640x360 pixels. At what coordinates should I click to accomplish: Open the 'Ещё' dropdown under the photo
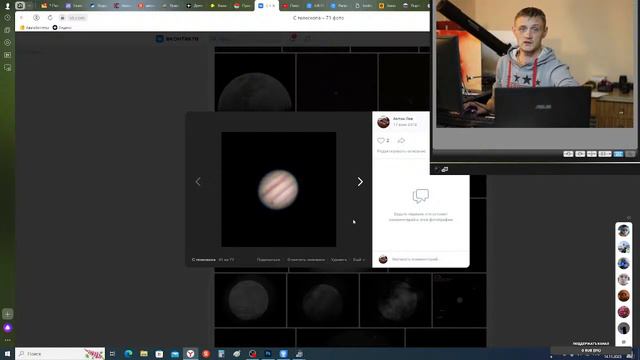[x=359, y=260]
